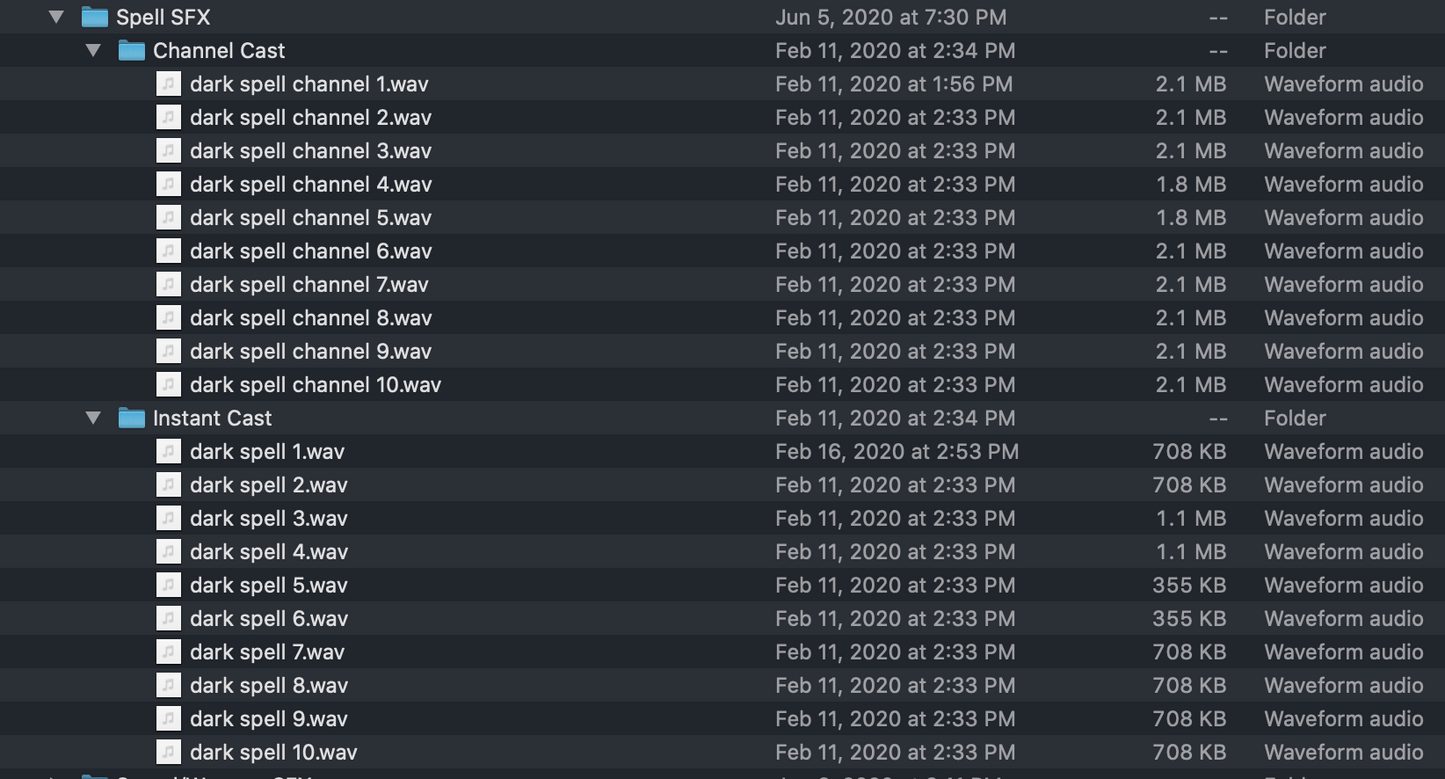Click audio icon next to dark spell 1.wav
Screen dimensions: 1445x779
pyautogui.click(x=168, y=452)
